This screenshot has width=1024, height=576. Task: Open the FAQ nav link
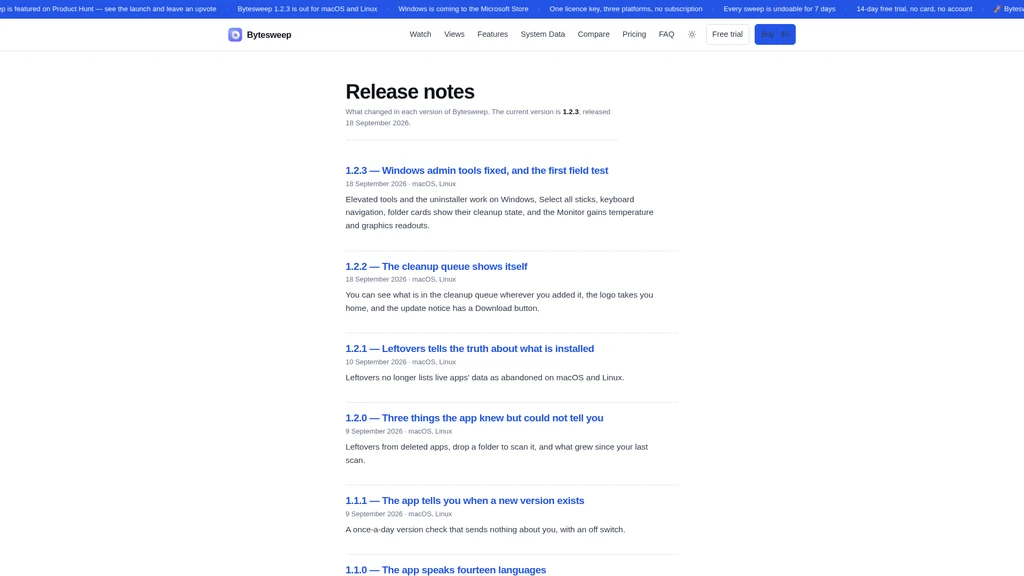tap(666, 34)
